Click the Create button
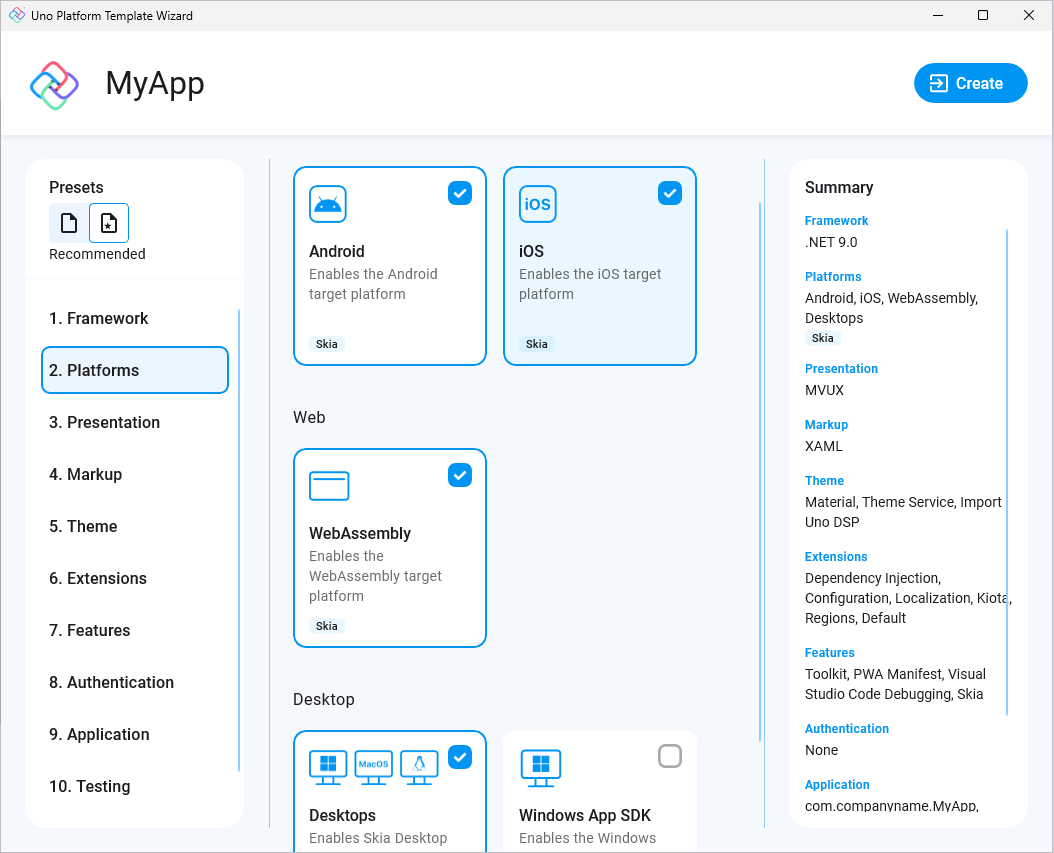This screenshot has height=853, width=1054. [x=970, y=83]
